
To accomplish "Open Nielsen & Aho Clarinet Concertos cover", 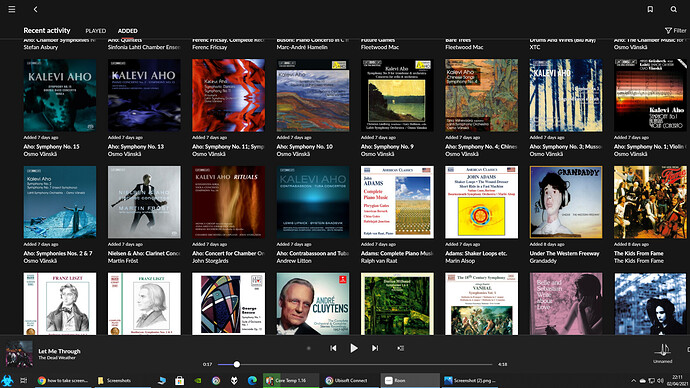I will tap(144, 202).
